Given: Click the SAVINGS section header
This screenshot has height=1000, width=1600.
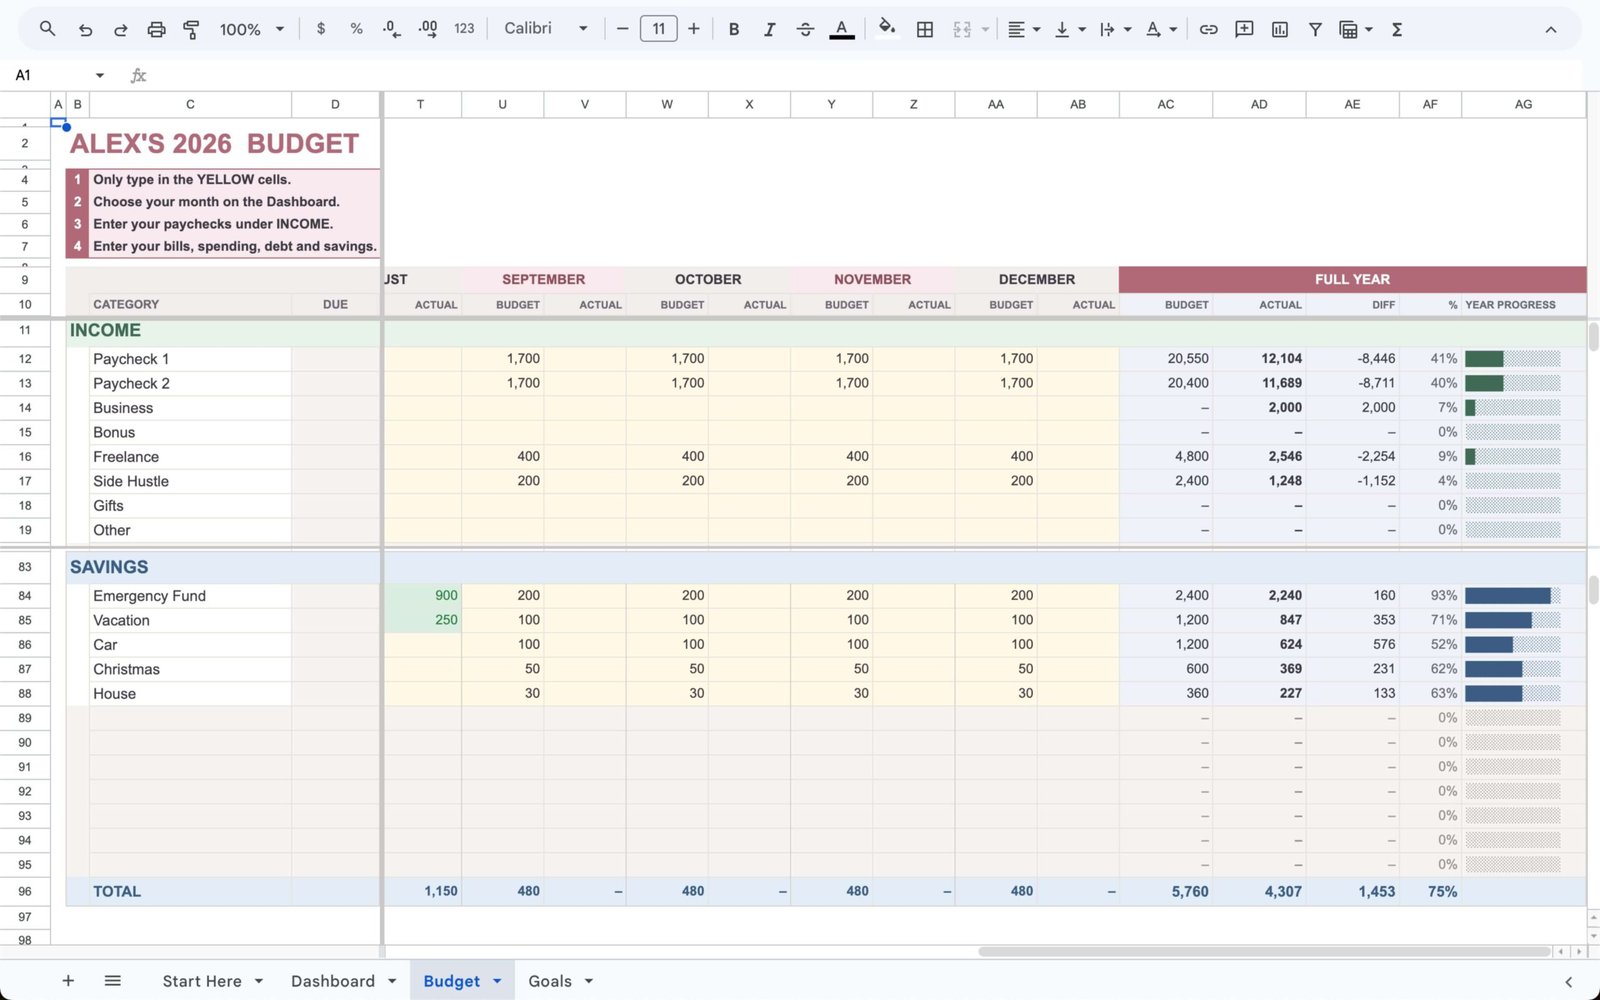Looking at the screenshot, I should click(x=109, y=567).
